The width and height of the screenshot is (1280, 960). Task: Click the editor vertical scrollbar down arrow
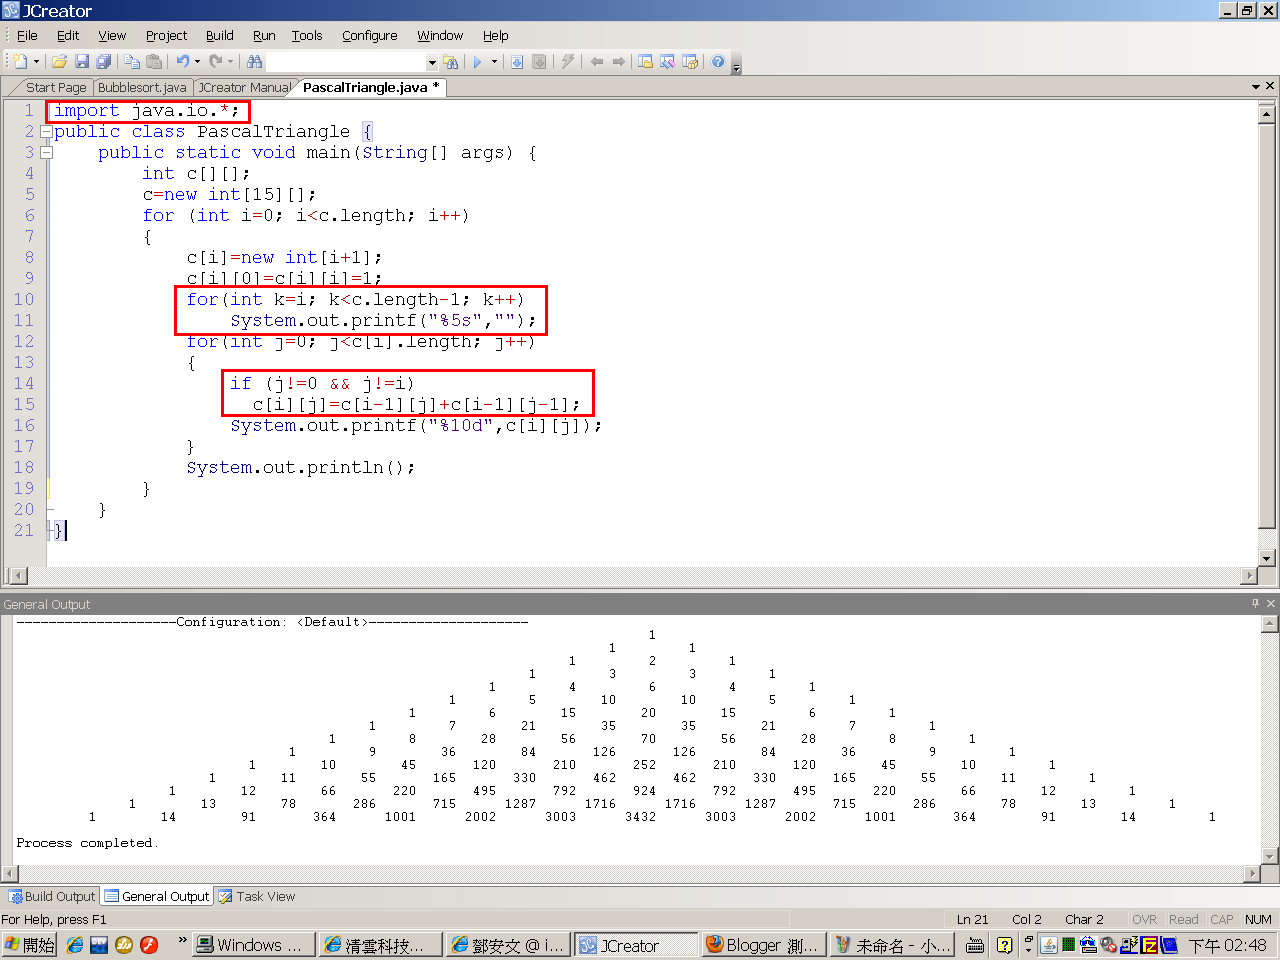point(1268,558)
